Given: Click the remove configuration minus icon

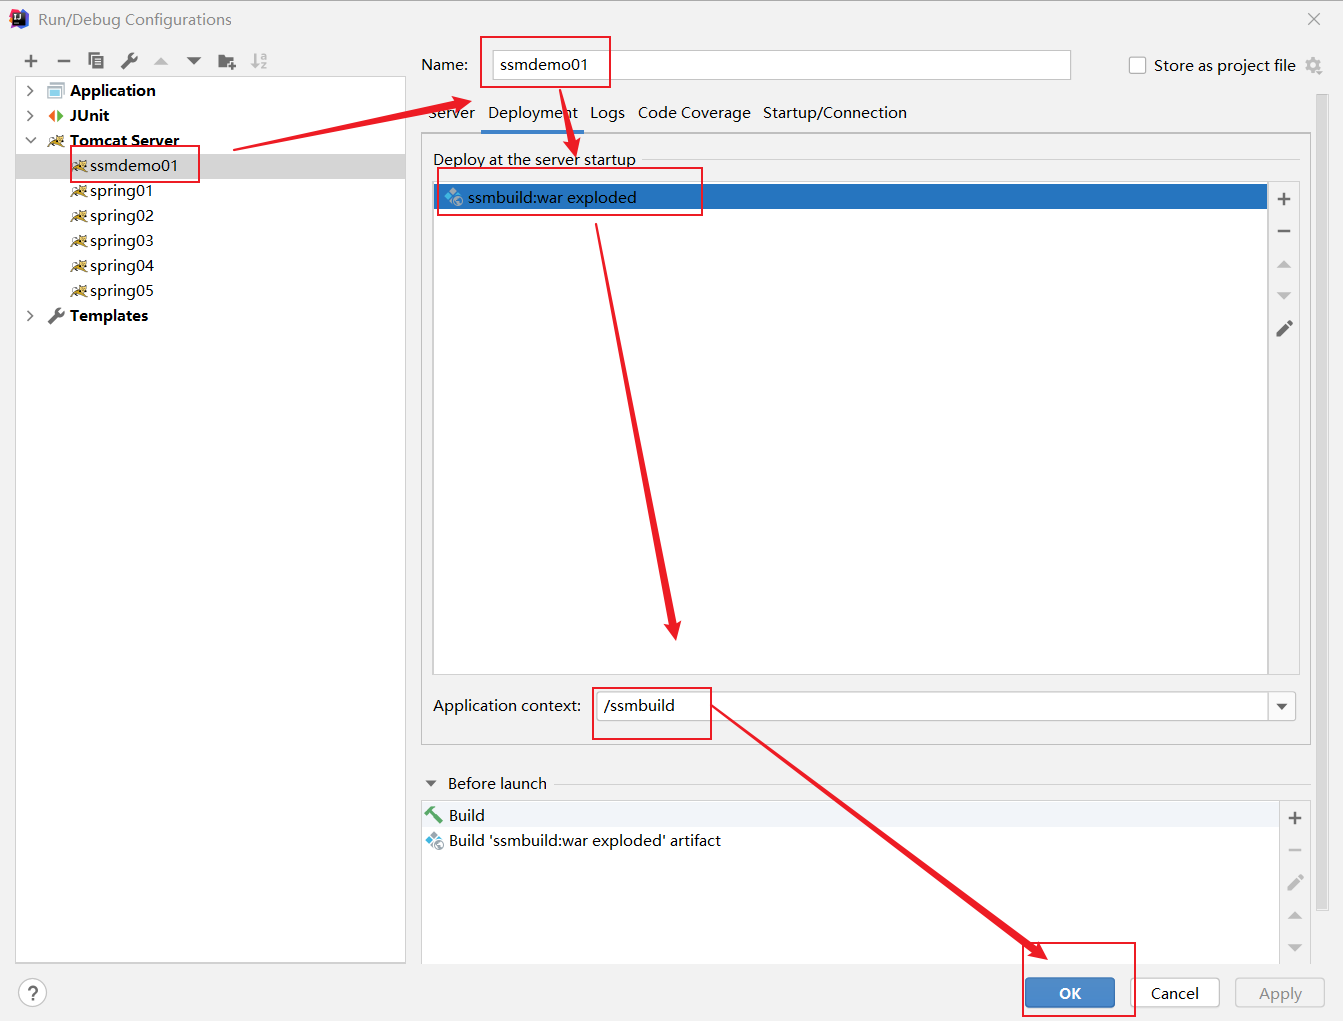Looking at the screenshot, I should click(x=63, y=61).
